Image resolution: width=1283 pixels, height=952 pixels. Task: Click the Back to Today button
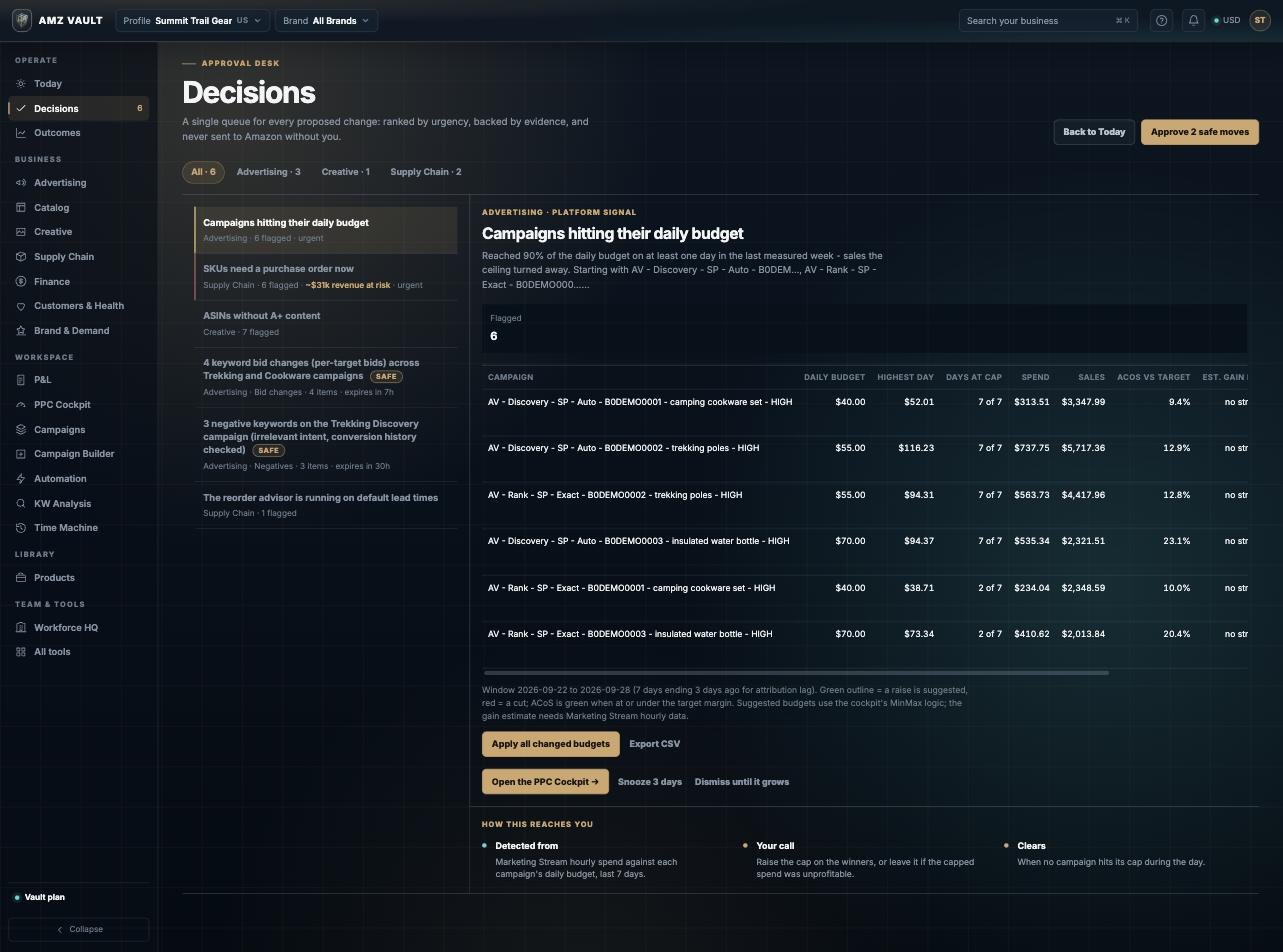click(x=1094, y=132)
